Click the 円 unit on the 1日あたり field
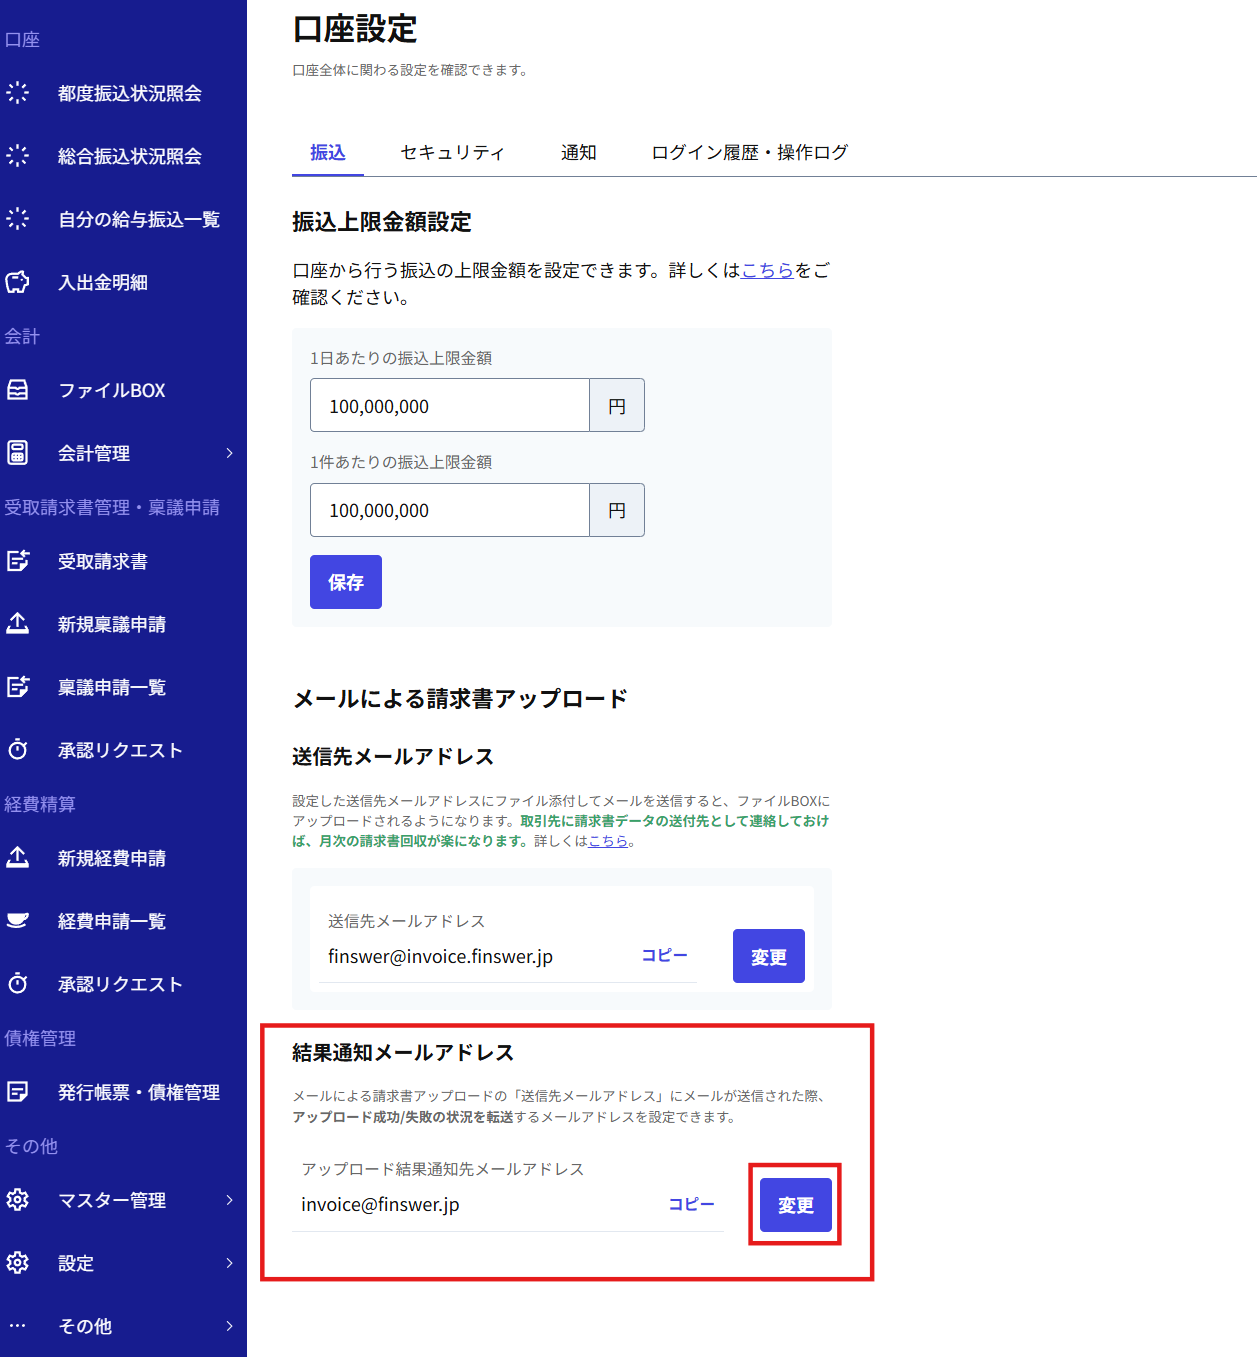The height and width of the screenshot is (1357, 1257). point(617,405)
